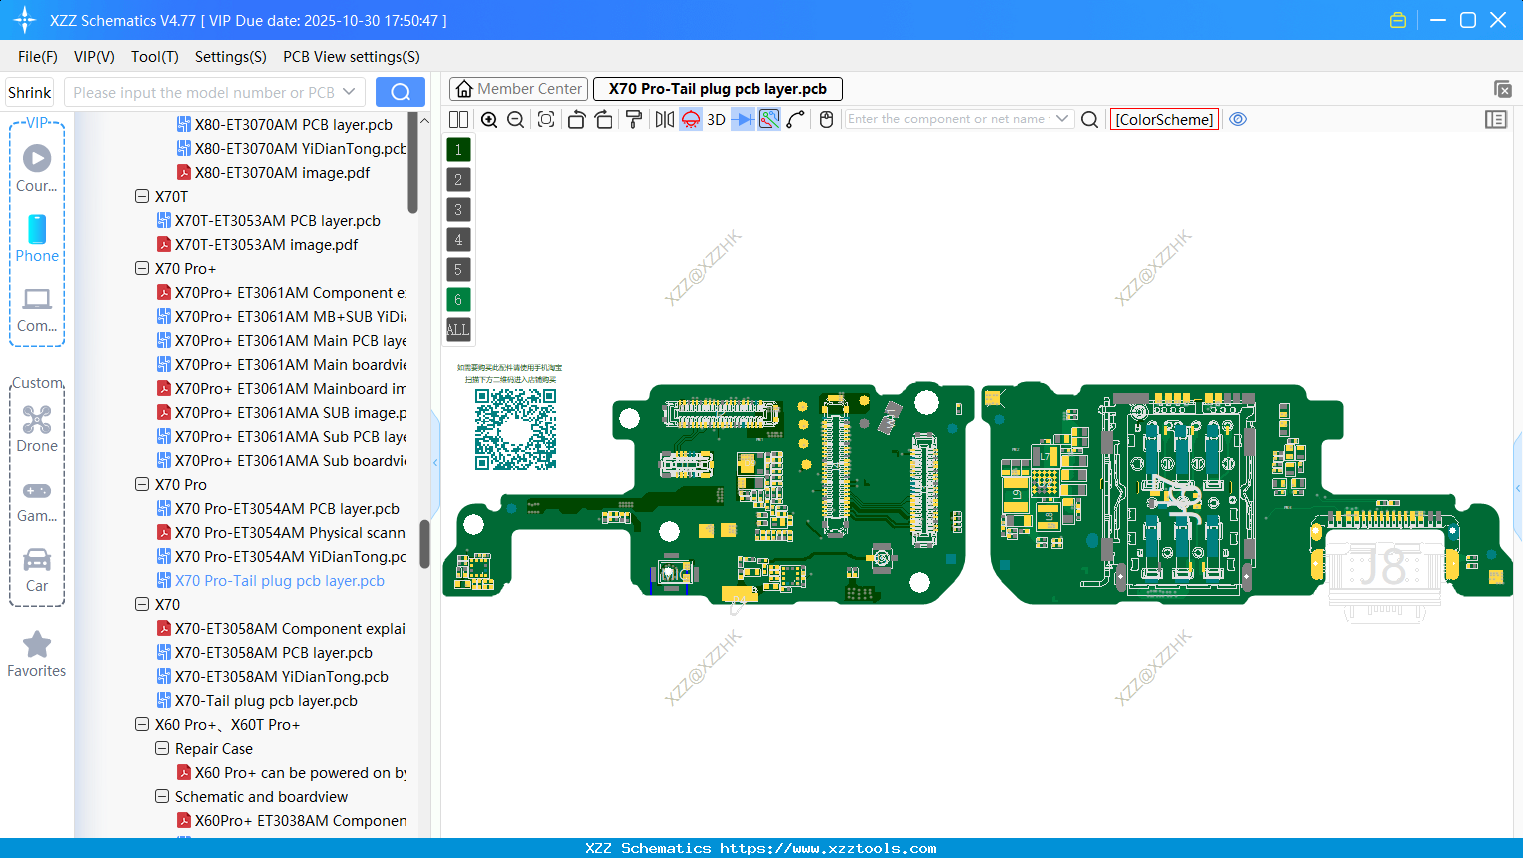The image size is (1523, 858).
Task: Select the X70 Pro-Tail plug pcb layer.pcb tab
Action: 717,88
